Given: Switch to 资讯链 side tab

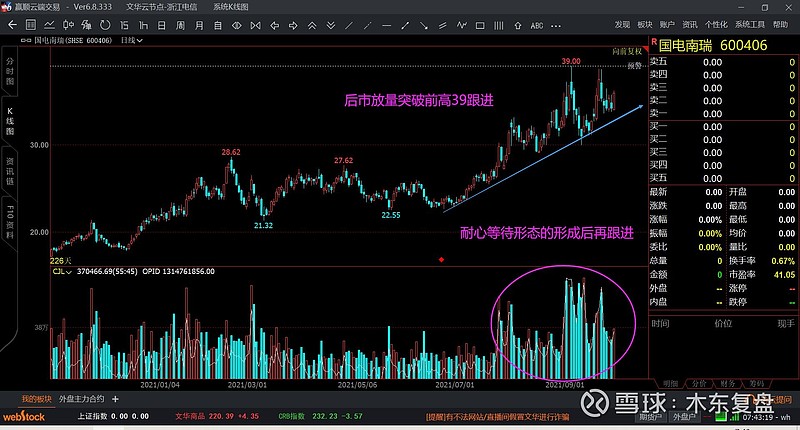Looking at the screenshot, I should (10, 171).
